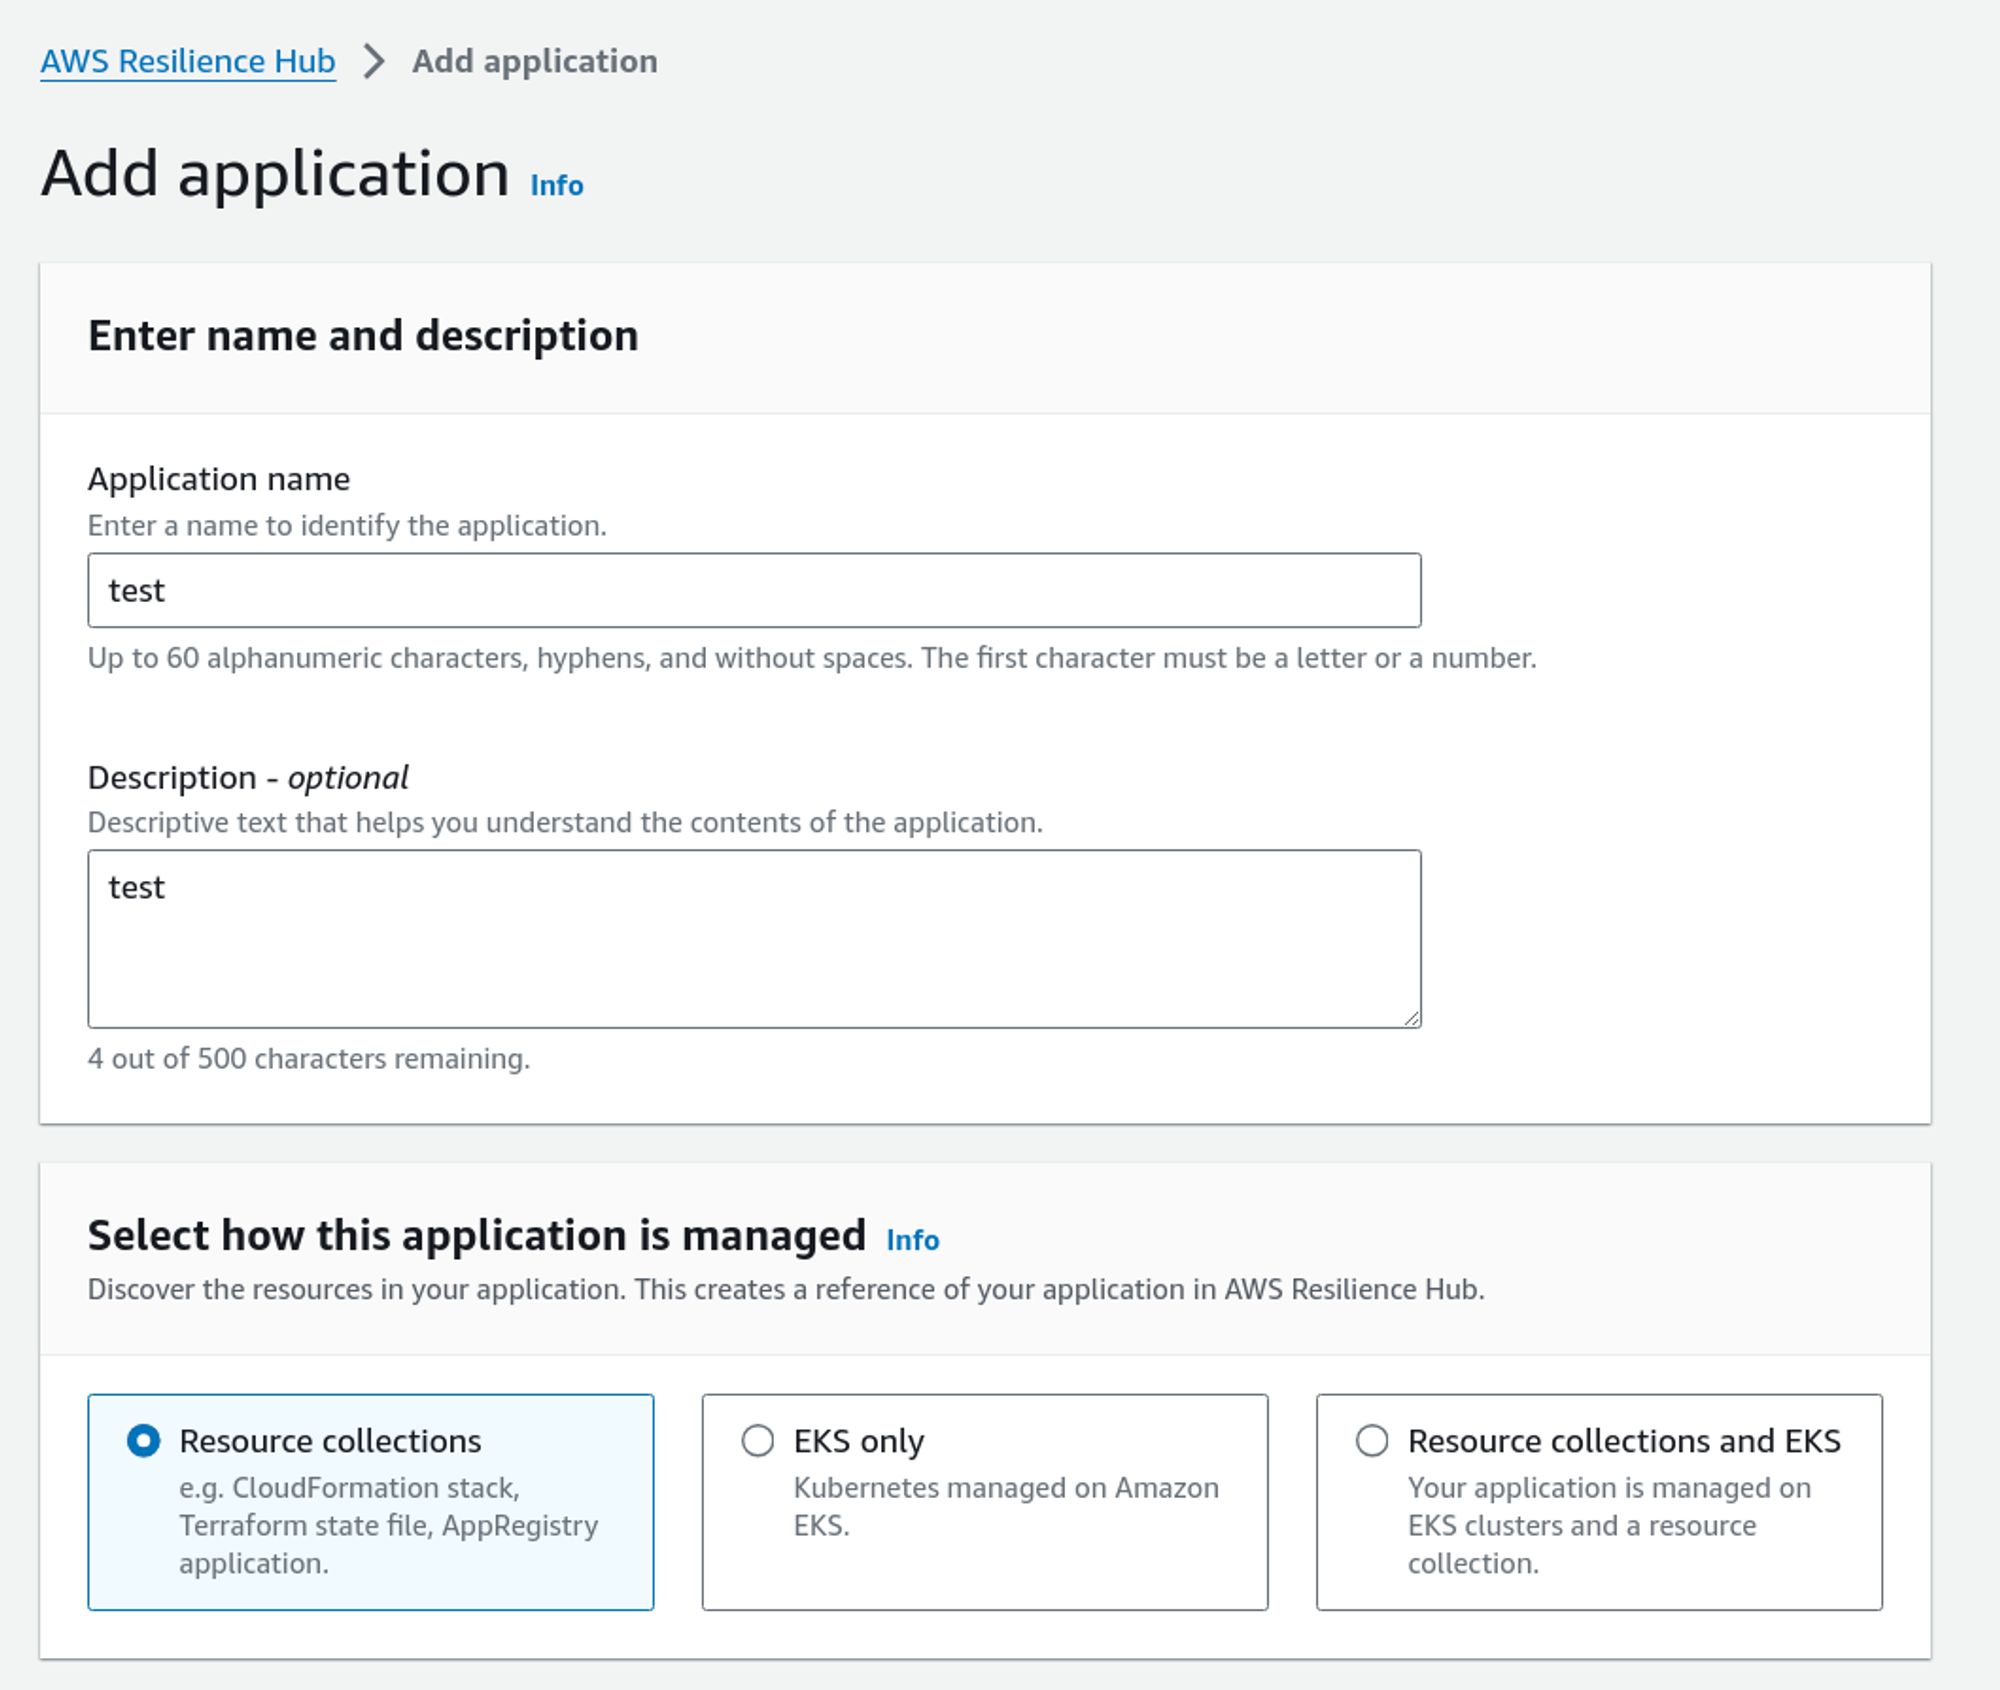This screenshot has width=2000, height=1690.
Task: Select the Resource collections radio button
Action: tap(144, 1441)
